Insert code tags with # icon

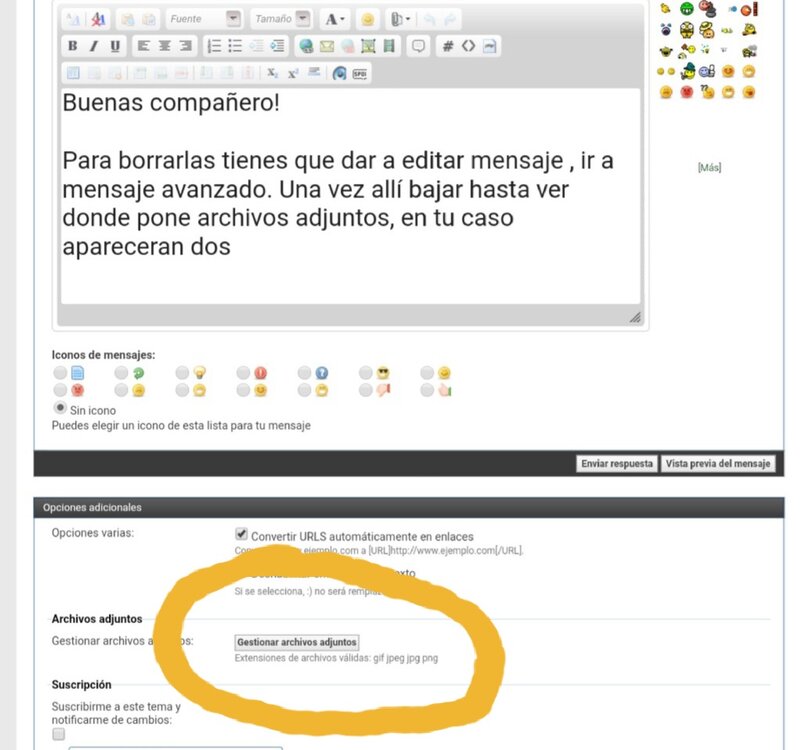click(x=448, y=46)
